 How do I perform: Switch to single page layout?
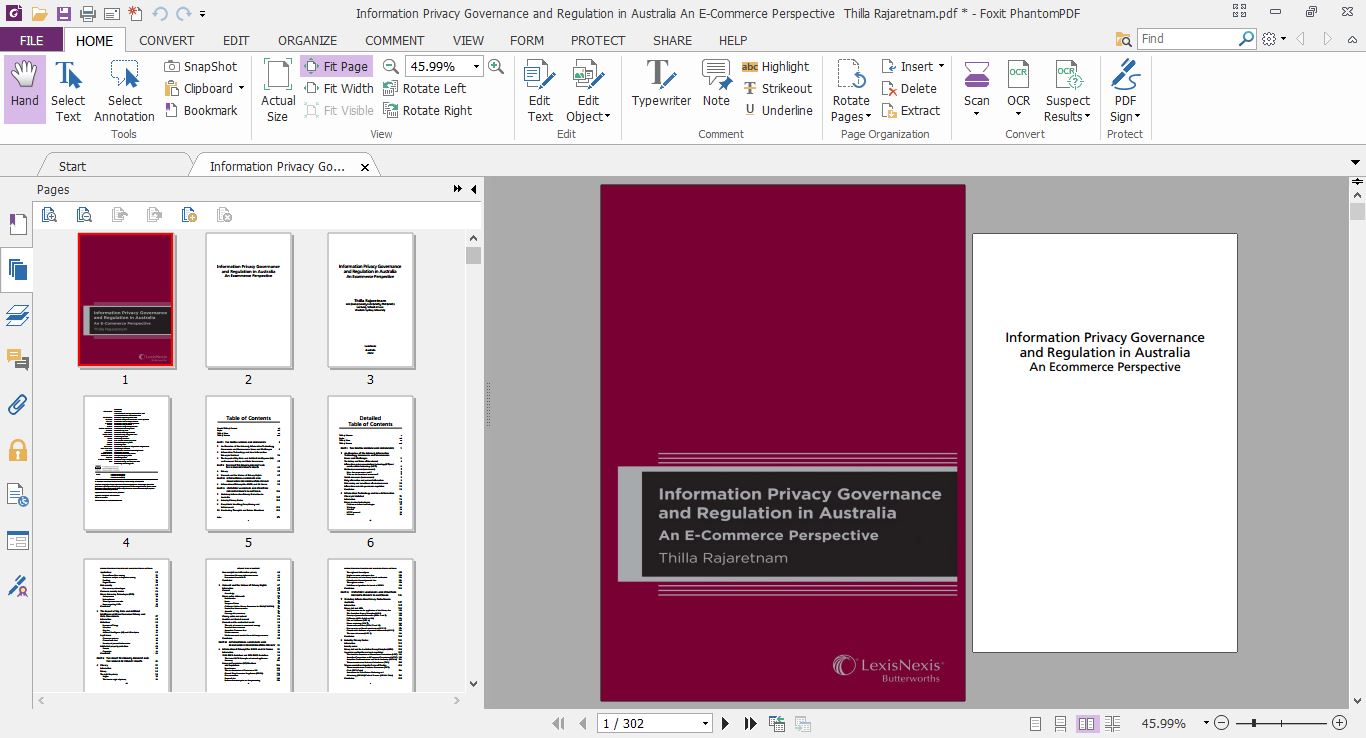pyautogui.click(x=1035, y=723)
